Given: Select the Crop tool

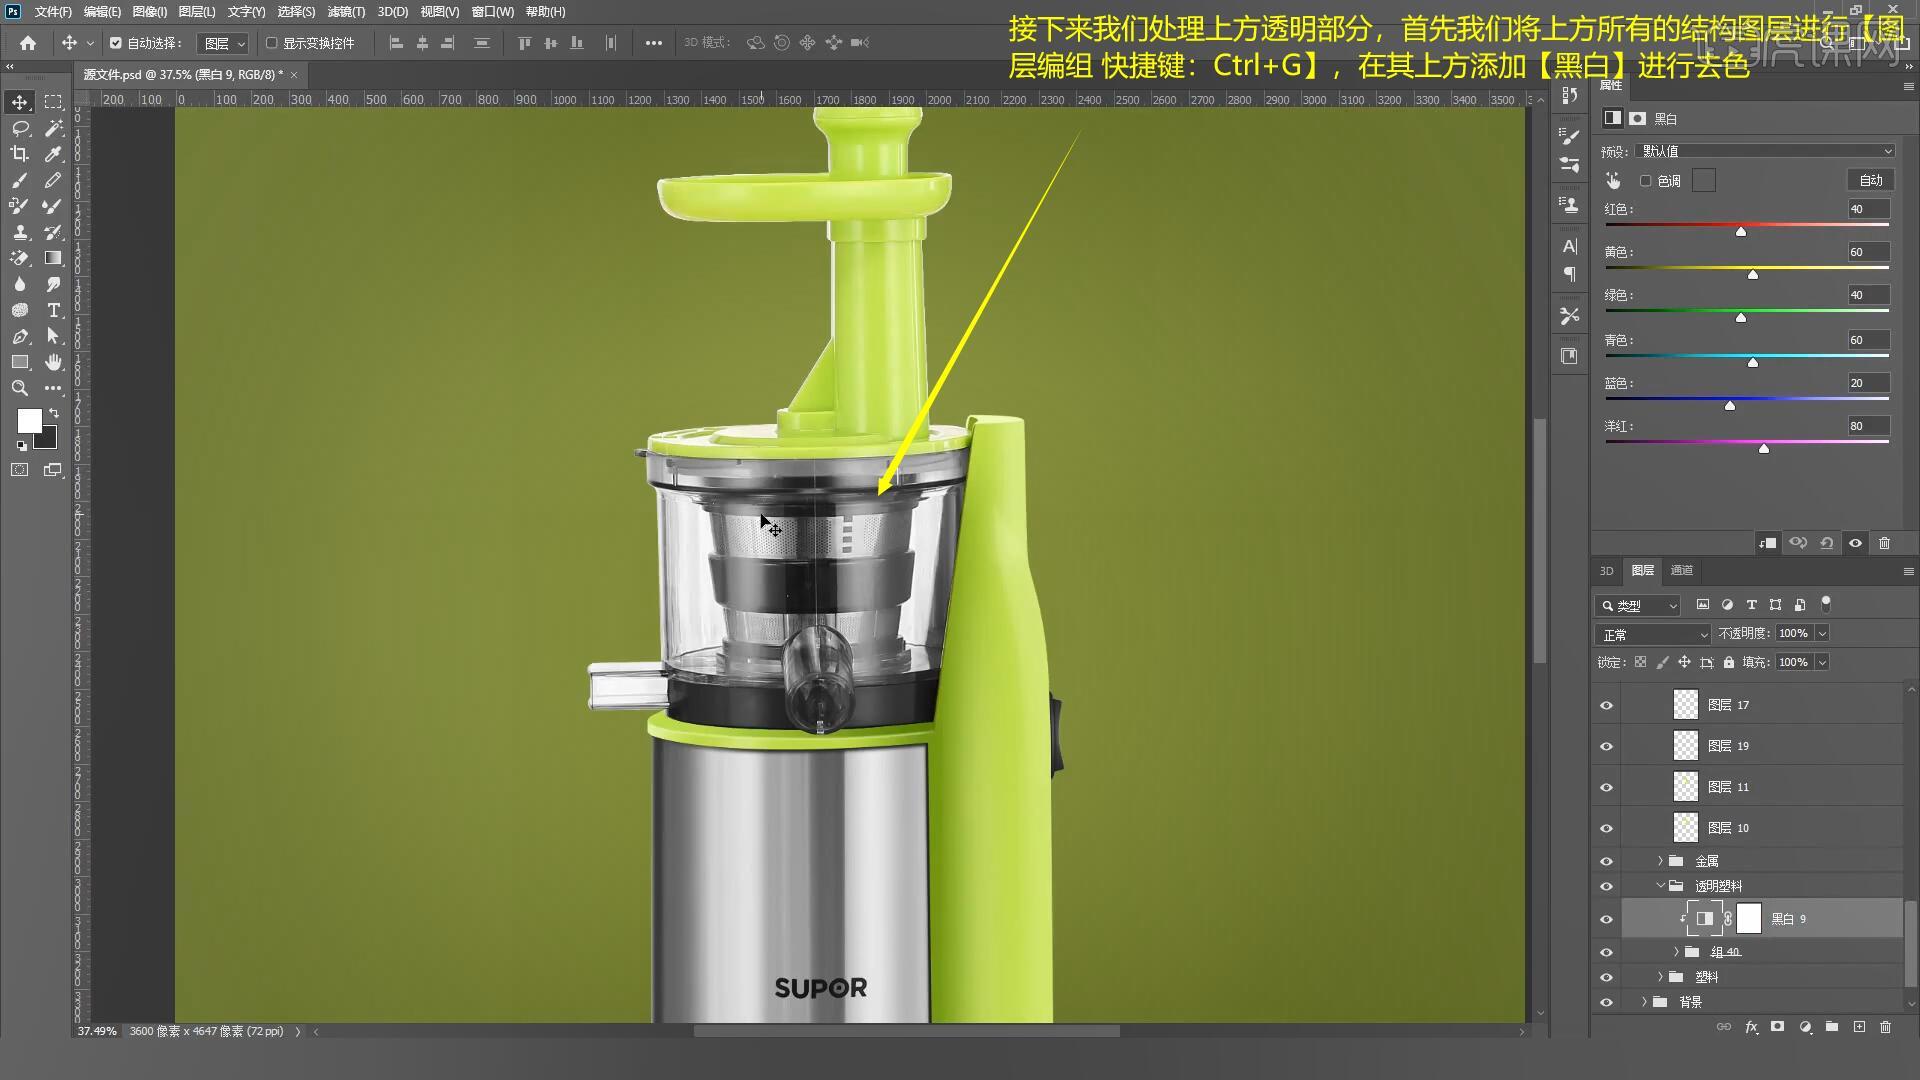Looking at the screenshot, I should [19, 154].
